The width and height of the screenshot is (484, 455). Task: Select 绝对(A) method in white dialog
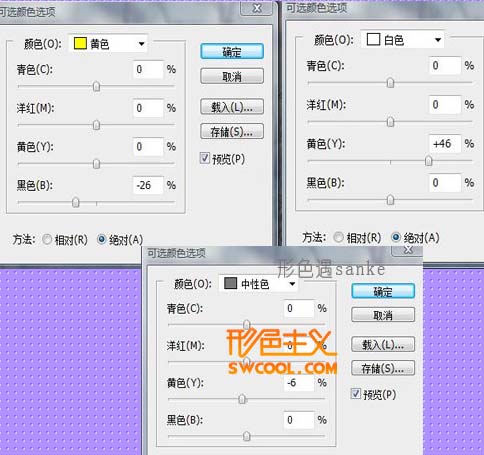coord(396,237)
